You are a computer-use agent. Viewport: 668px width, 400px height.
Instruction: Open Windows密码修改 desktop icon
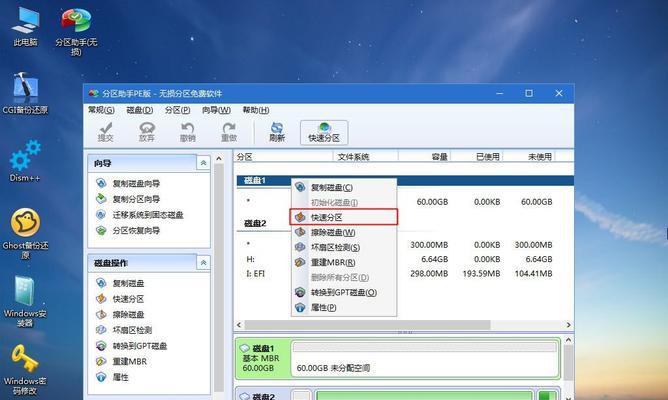pyautogui.click(x=25, y=370)
